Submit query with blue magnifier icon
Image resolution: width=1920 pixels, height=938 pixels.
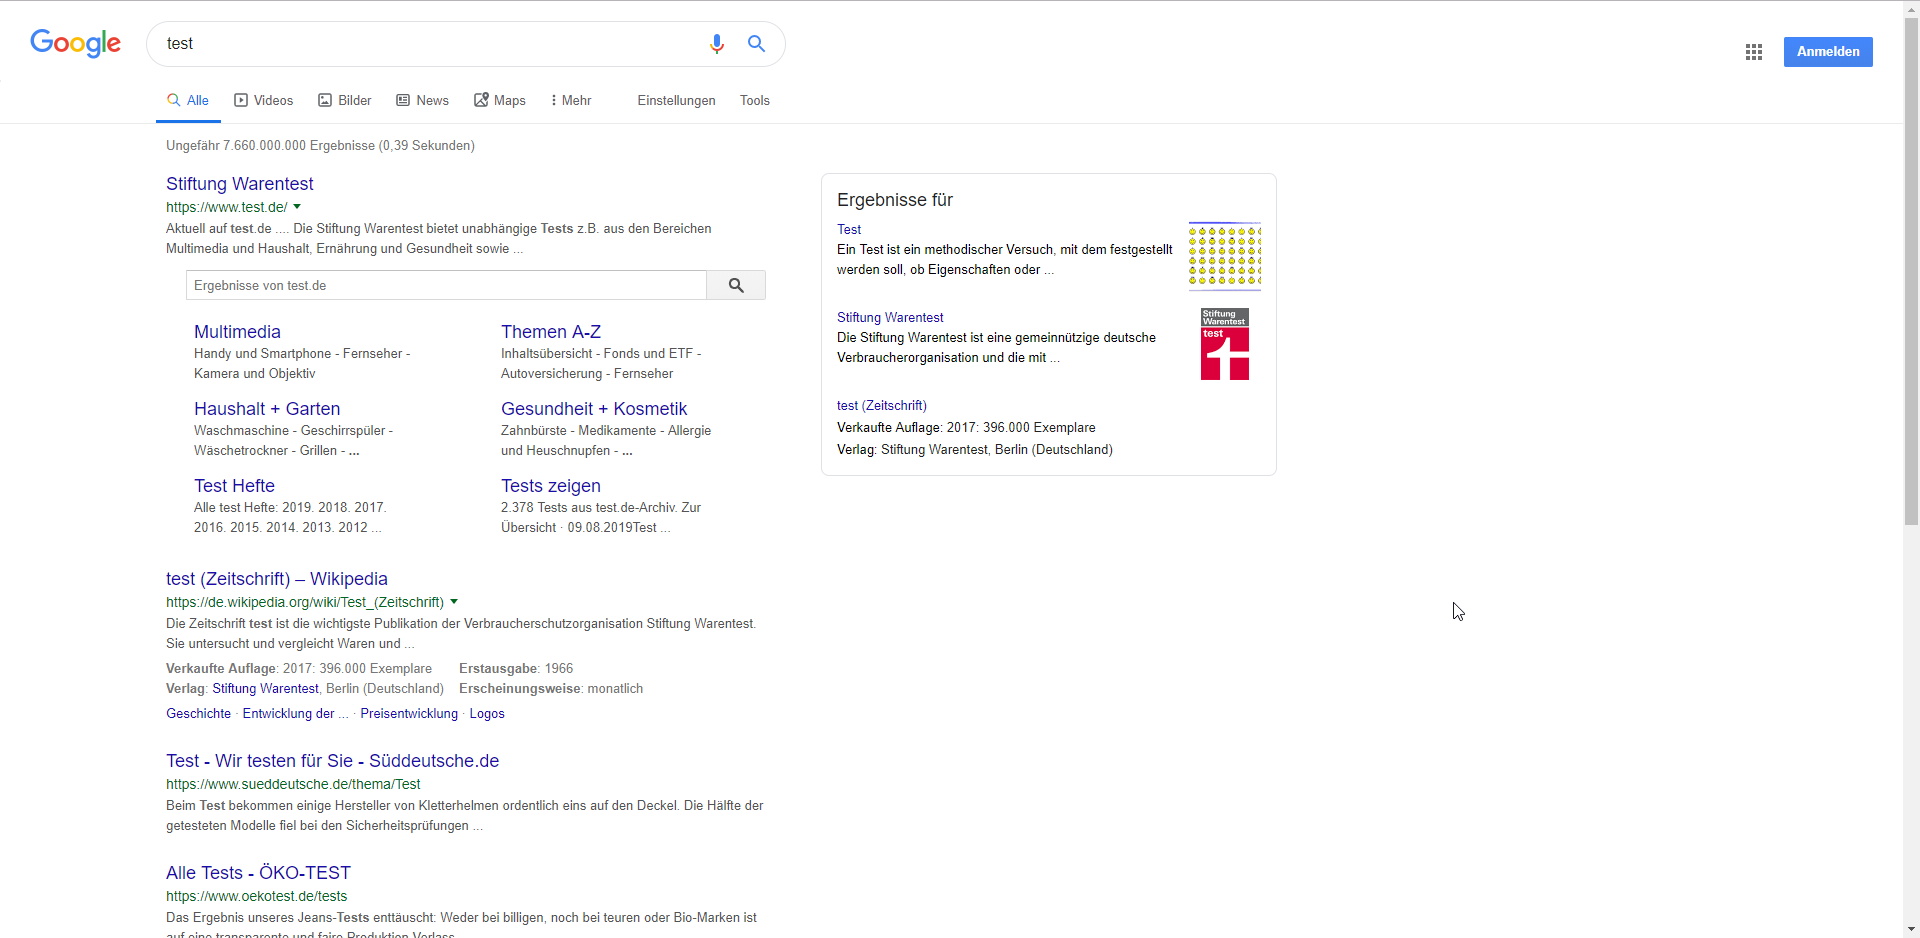click(757, 44)
